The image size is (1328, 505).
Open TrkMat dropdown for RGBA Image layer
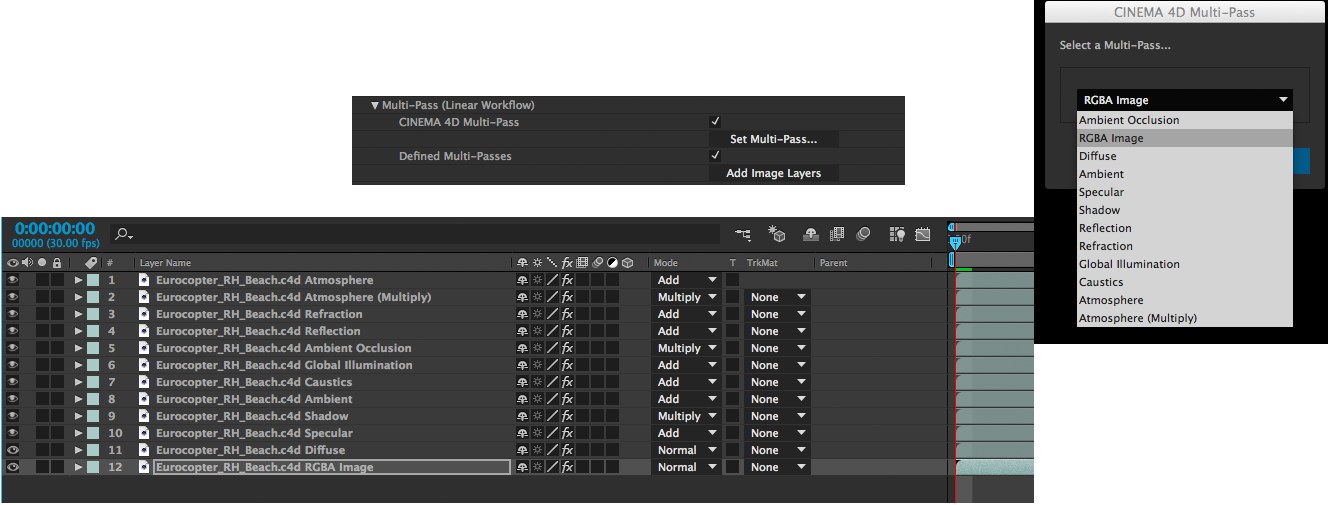pos(778,467)
